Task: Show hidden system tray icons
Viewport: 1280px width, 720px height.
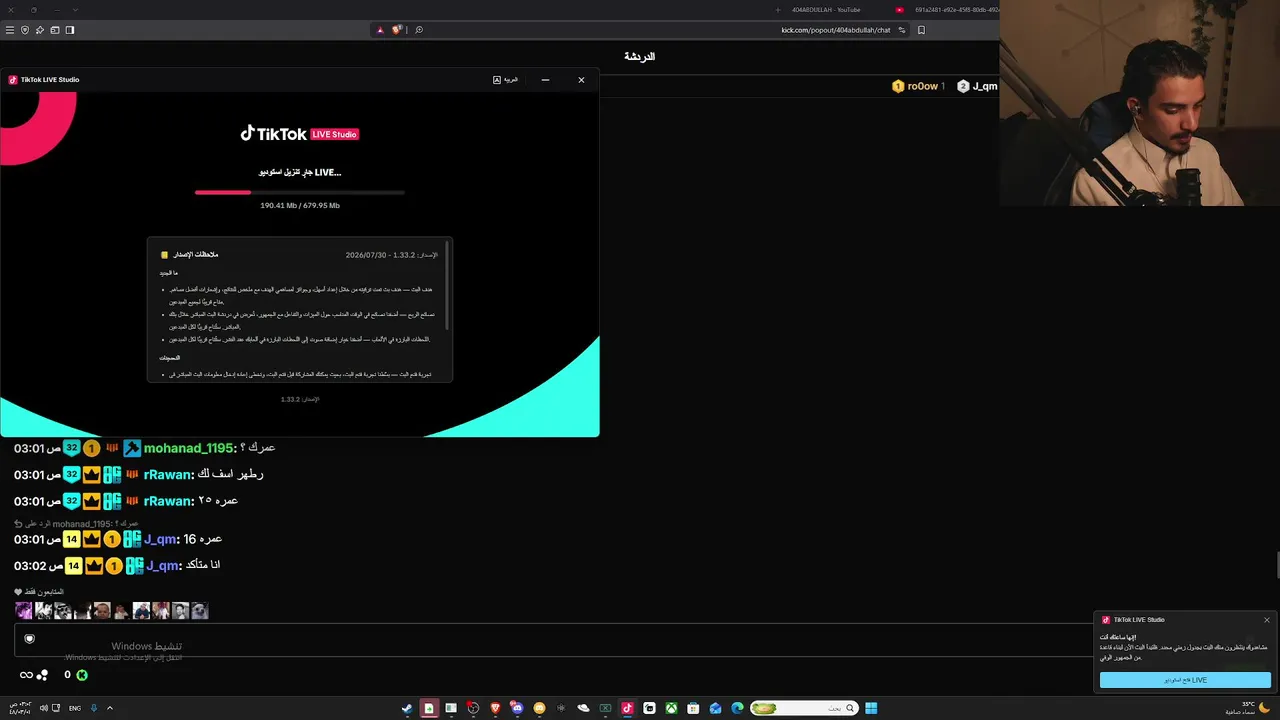Action: point(109,708)
